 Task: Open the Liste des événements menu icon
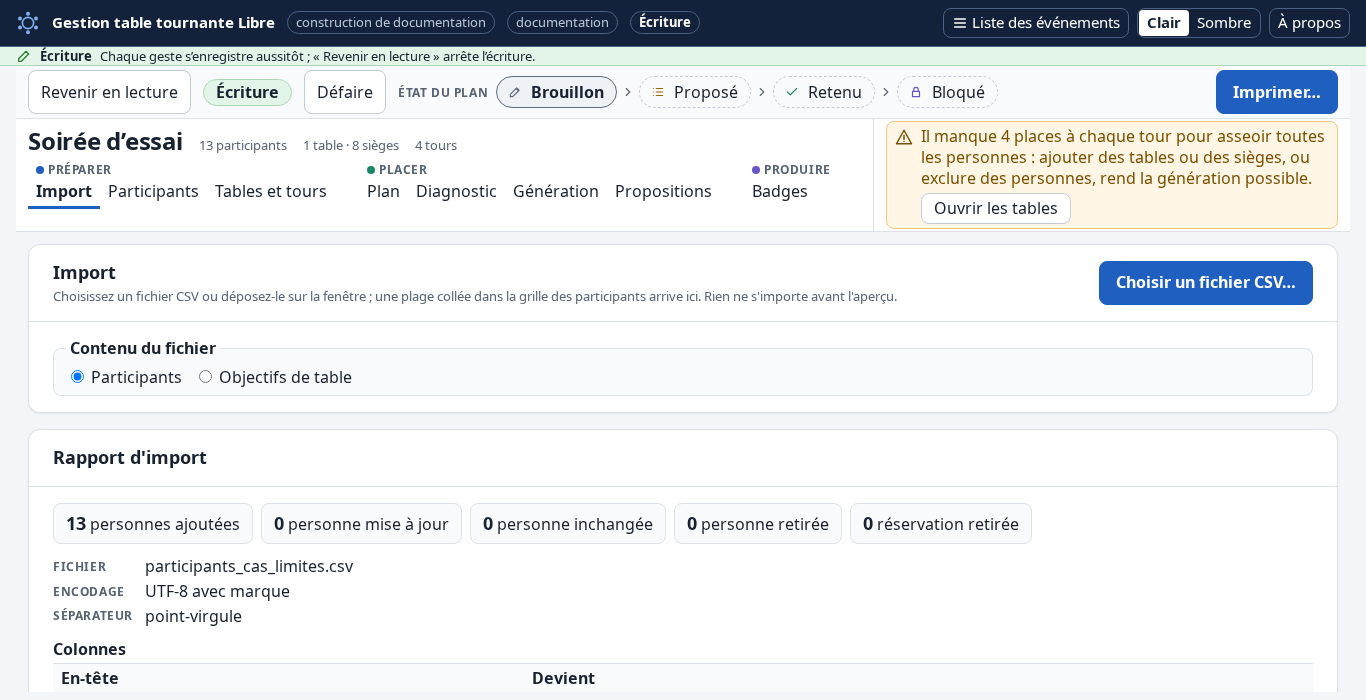[x=960, y=23]
